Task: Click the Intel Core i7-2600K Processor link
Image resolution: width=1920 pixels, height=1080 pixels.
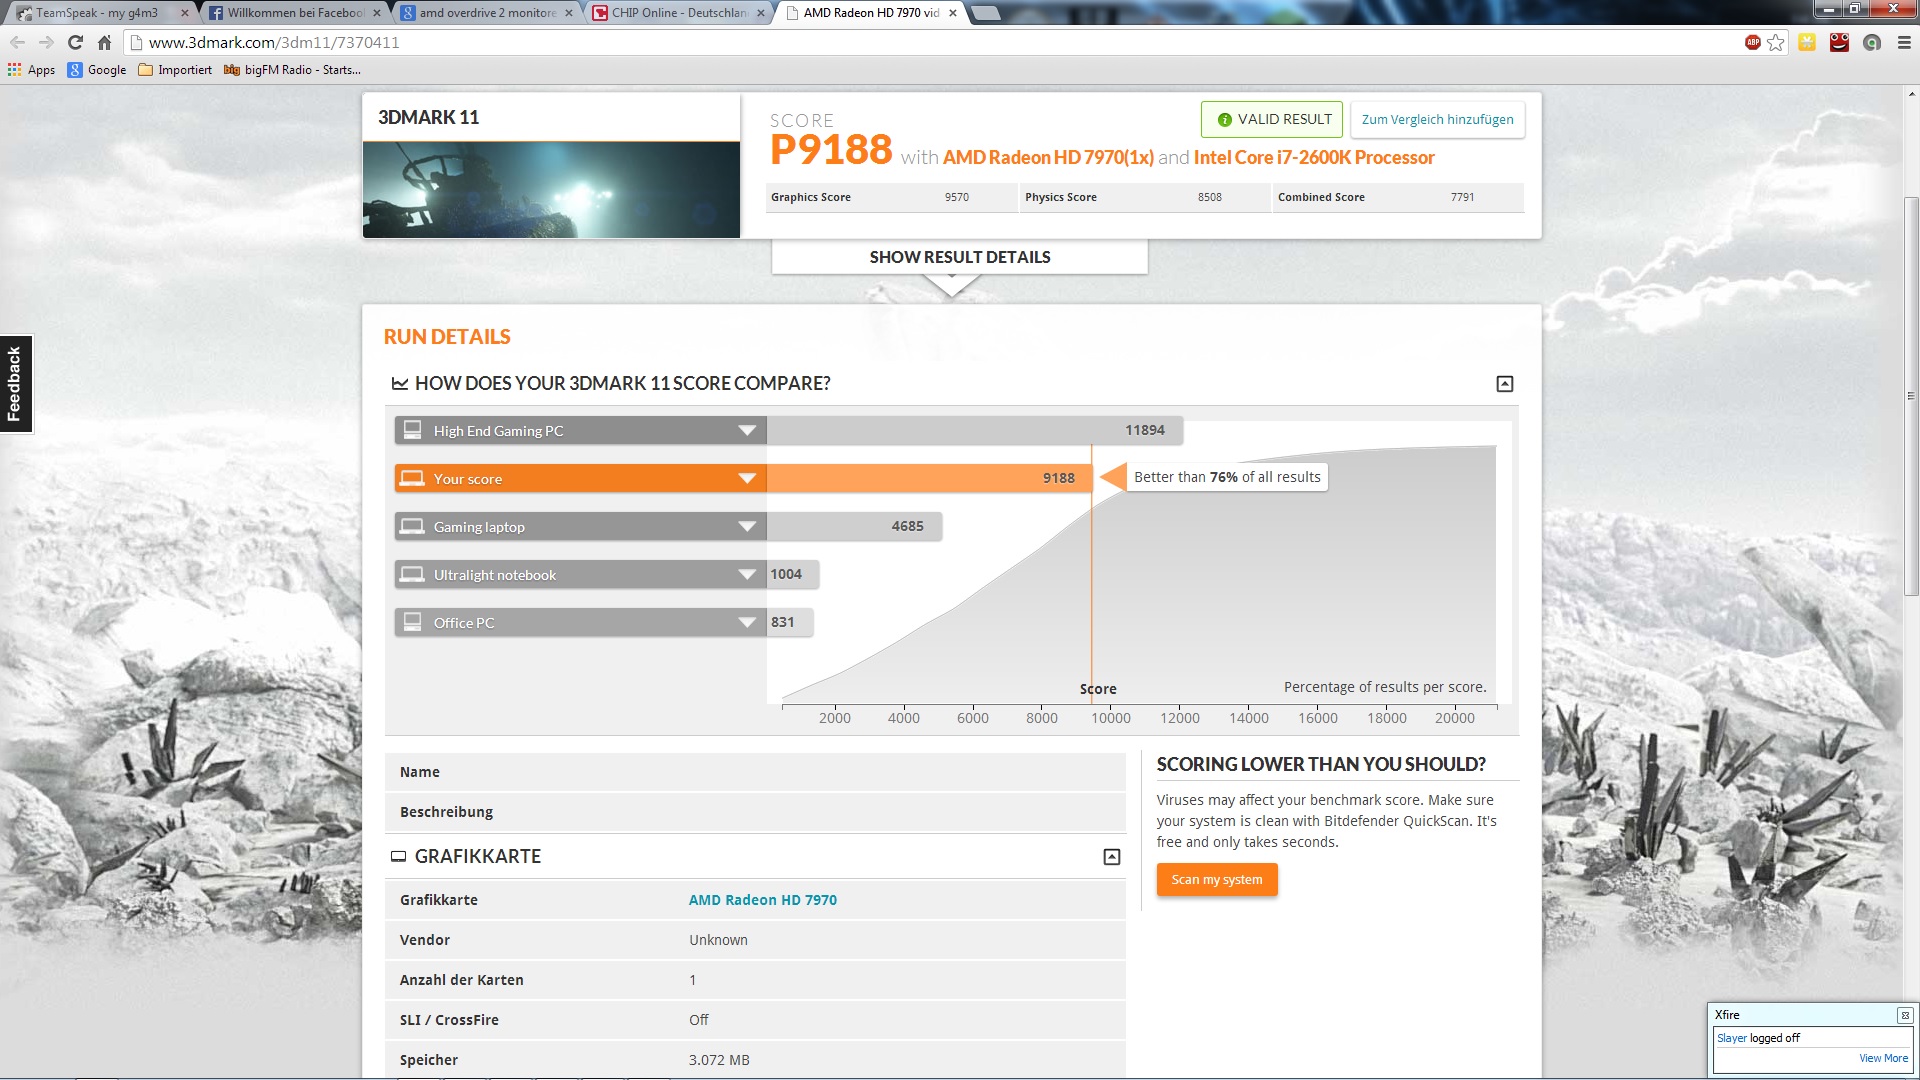Action: click(1314, 157)
